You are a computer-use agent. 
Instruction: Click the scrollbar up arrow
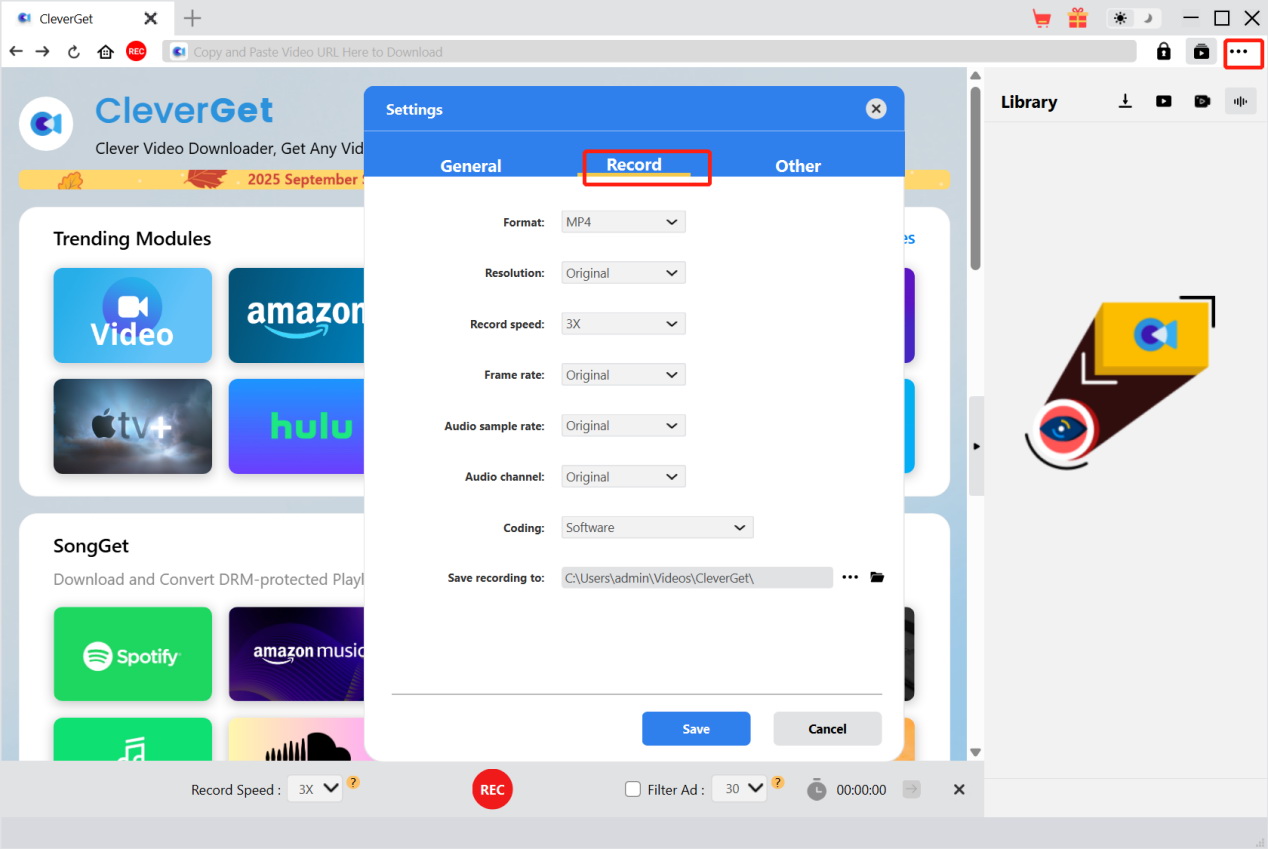(x=976, y=76)
